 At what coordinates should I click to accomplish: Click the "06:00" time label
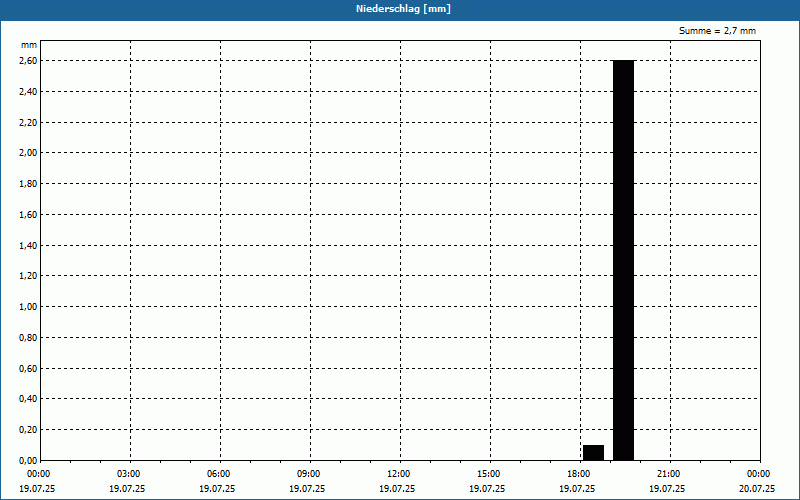click(218, 474)
